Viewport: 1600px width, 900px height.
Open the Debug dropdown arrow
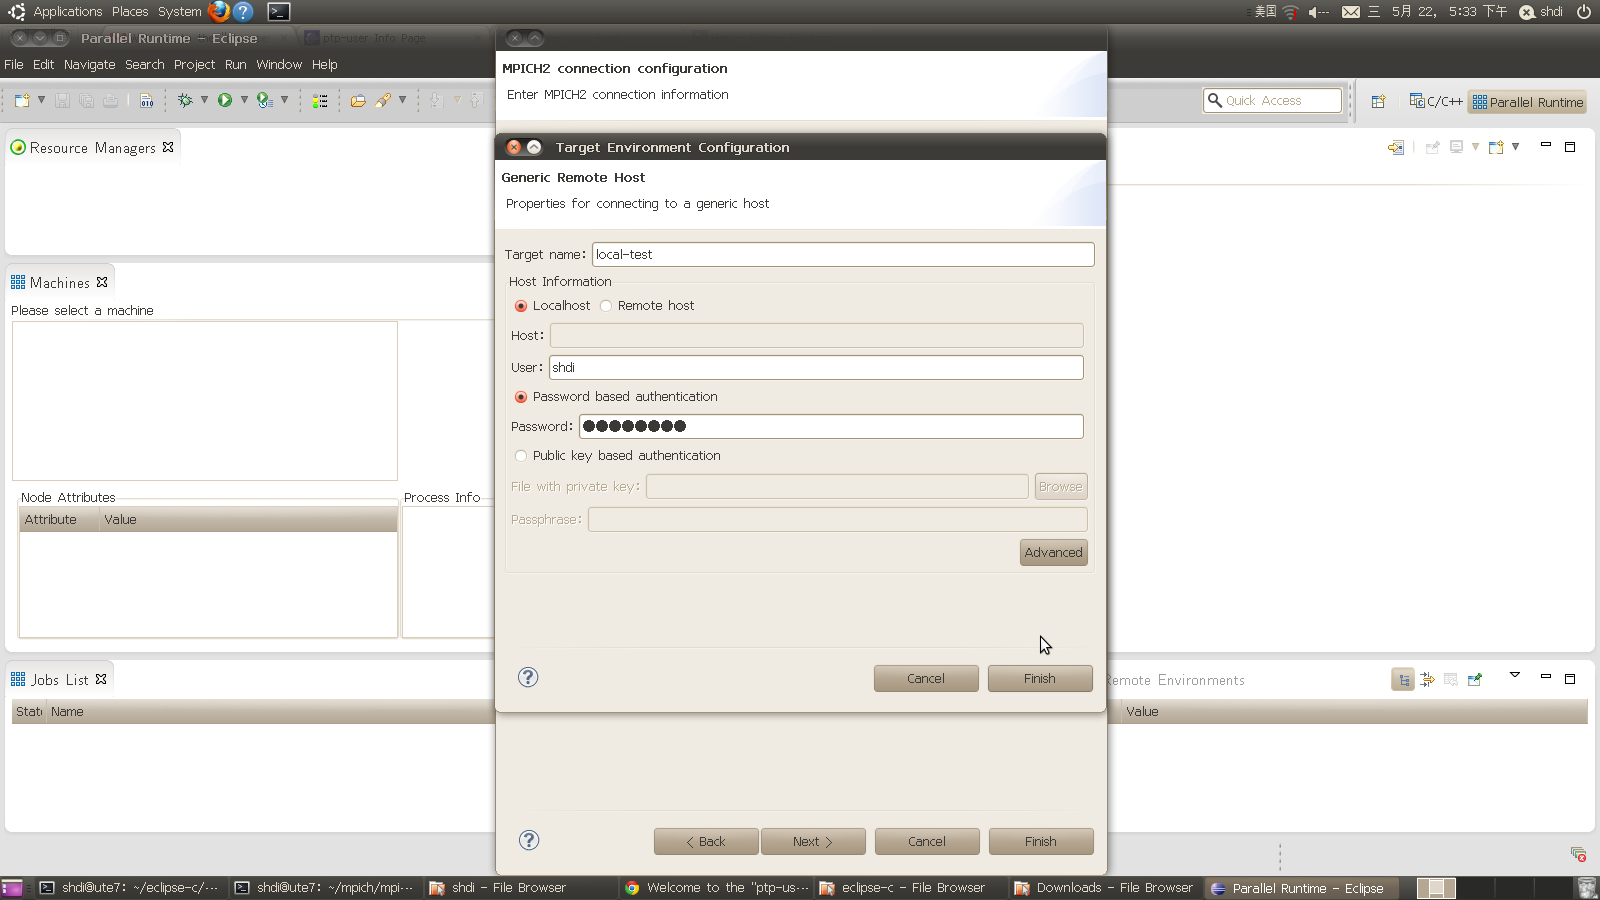tap(204, 100)
